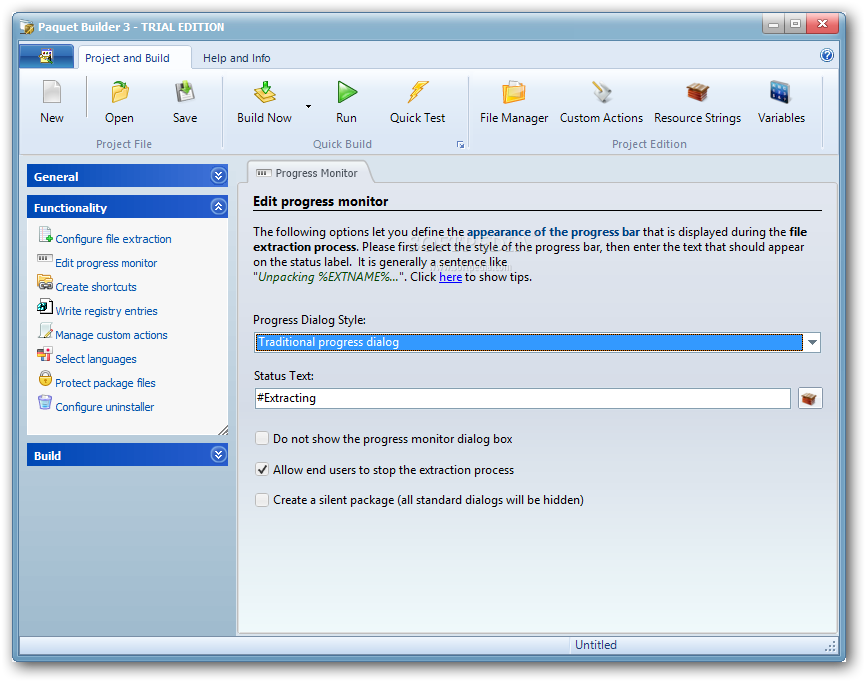Click the New project icon
The image size is (866, 682).
tap(52, 92)
